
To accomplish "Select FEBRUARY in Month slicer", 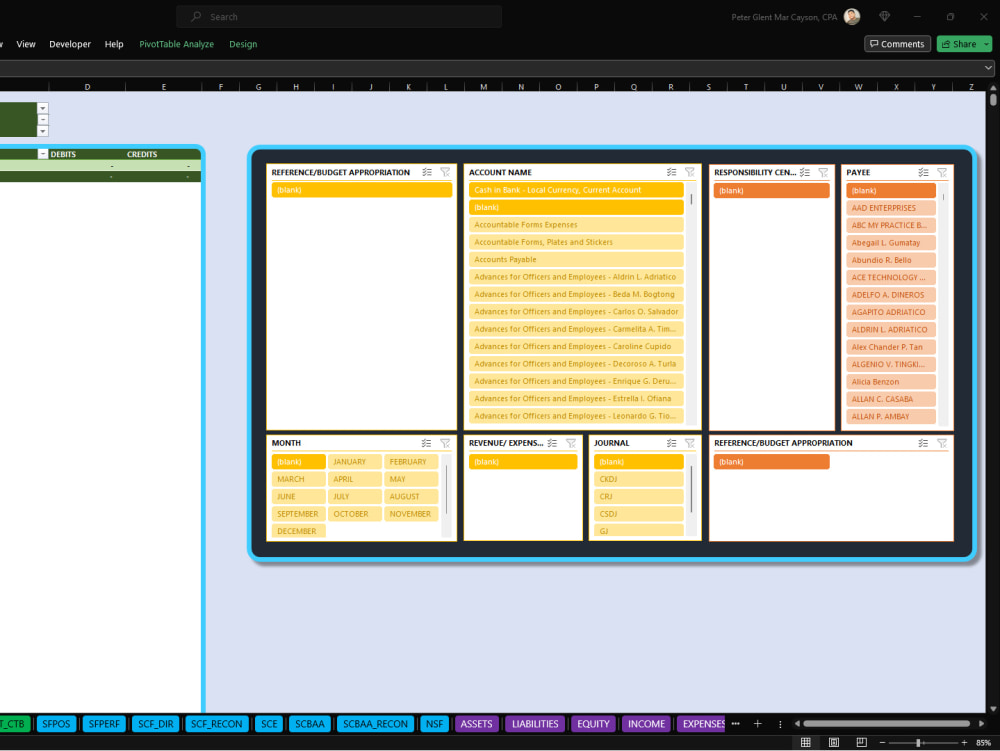I will 411,462.
